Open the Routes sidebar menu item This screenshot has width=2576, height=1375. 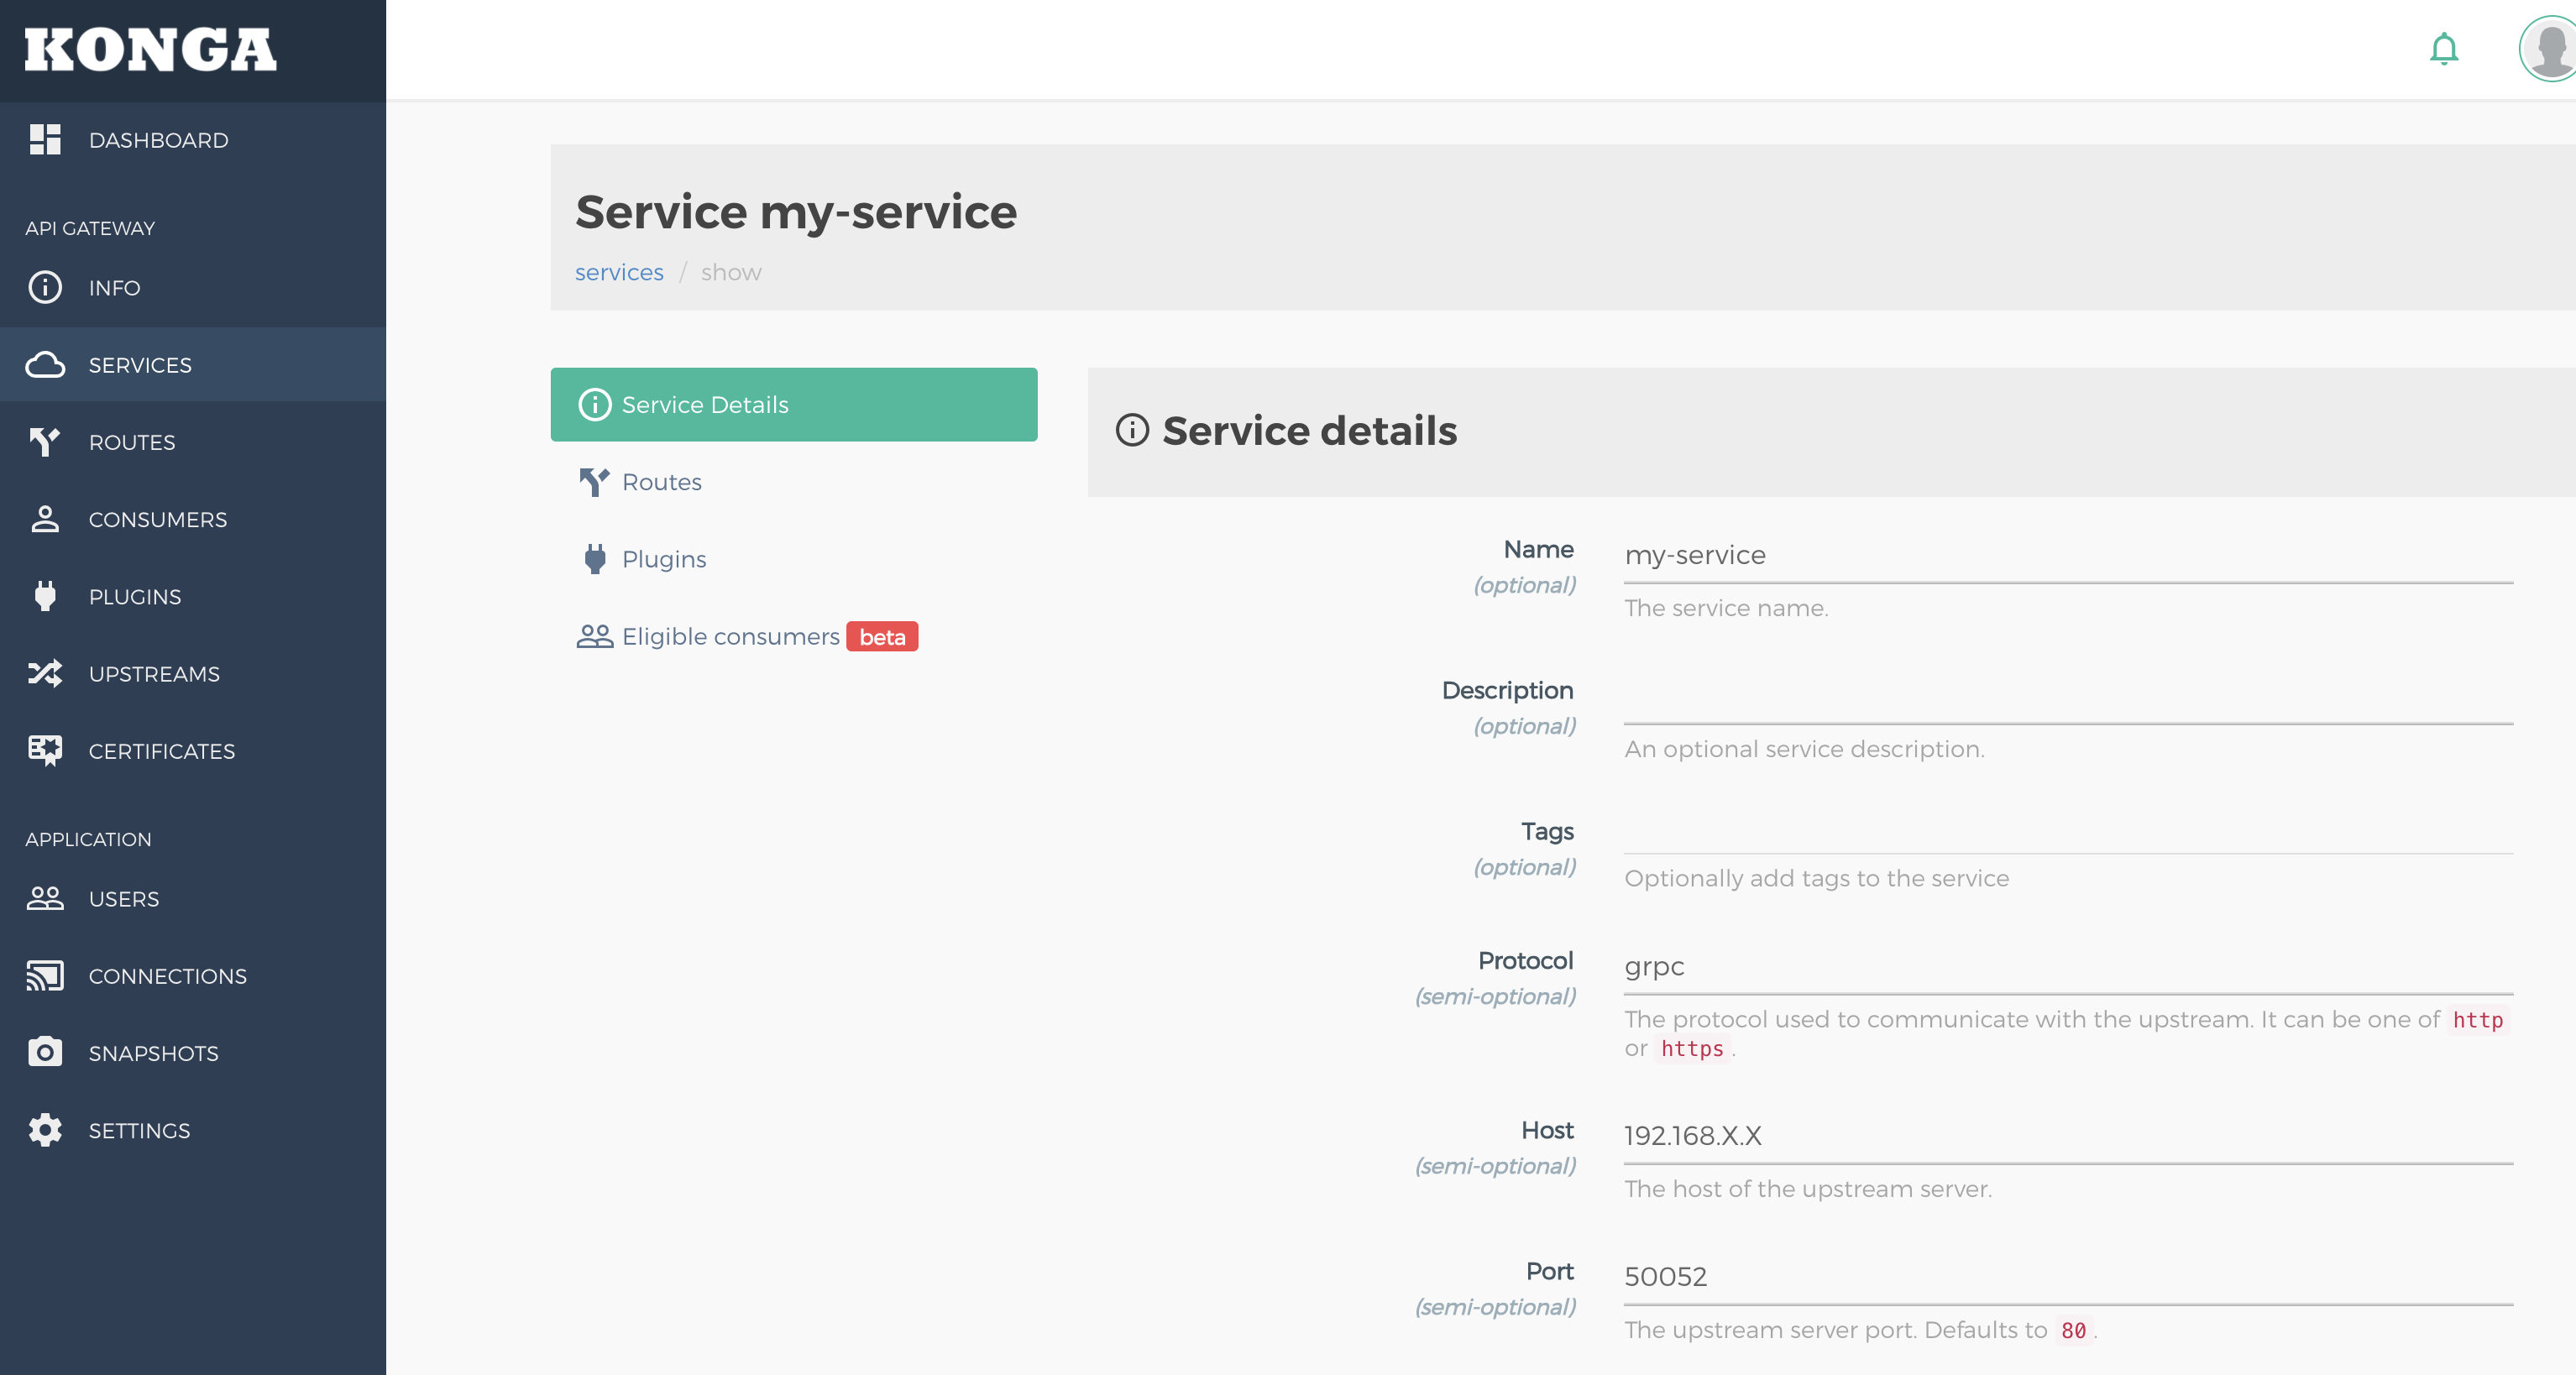click(132, 443)
